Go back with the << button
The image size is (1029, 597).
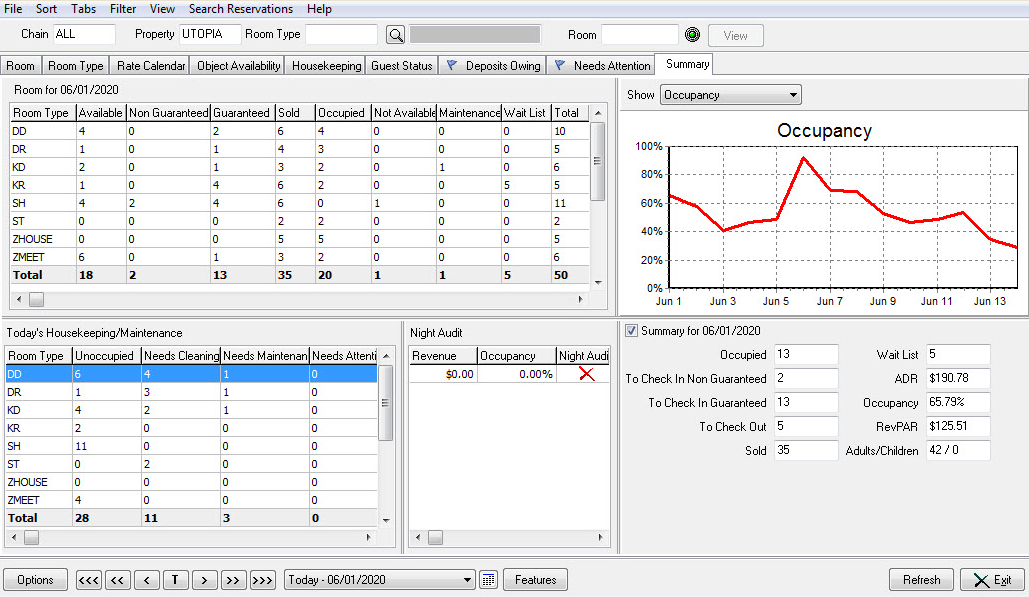(117, 580)
